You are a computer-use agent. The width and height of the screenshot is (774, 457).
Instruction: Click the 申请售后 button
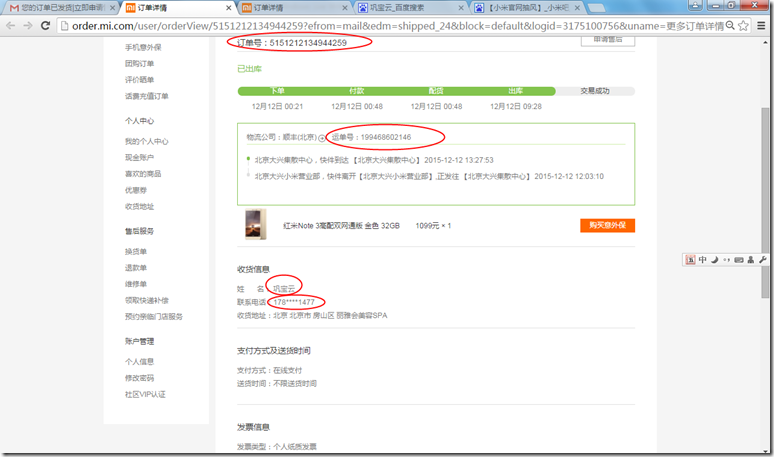tap(608, 40)
